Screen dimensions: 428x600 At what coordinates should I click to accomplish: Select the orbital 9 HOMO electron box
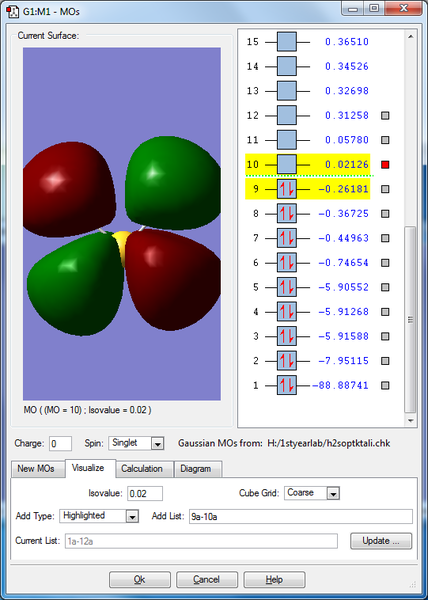(x=287, y=189)
